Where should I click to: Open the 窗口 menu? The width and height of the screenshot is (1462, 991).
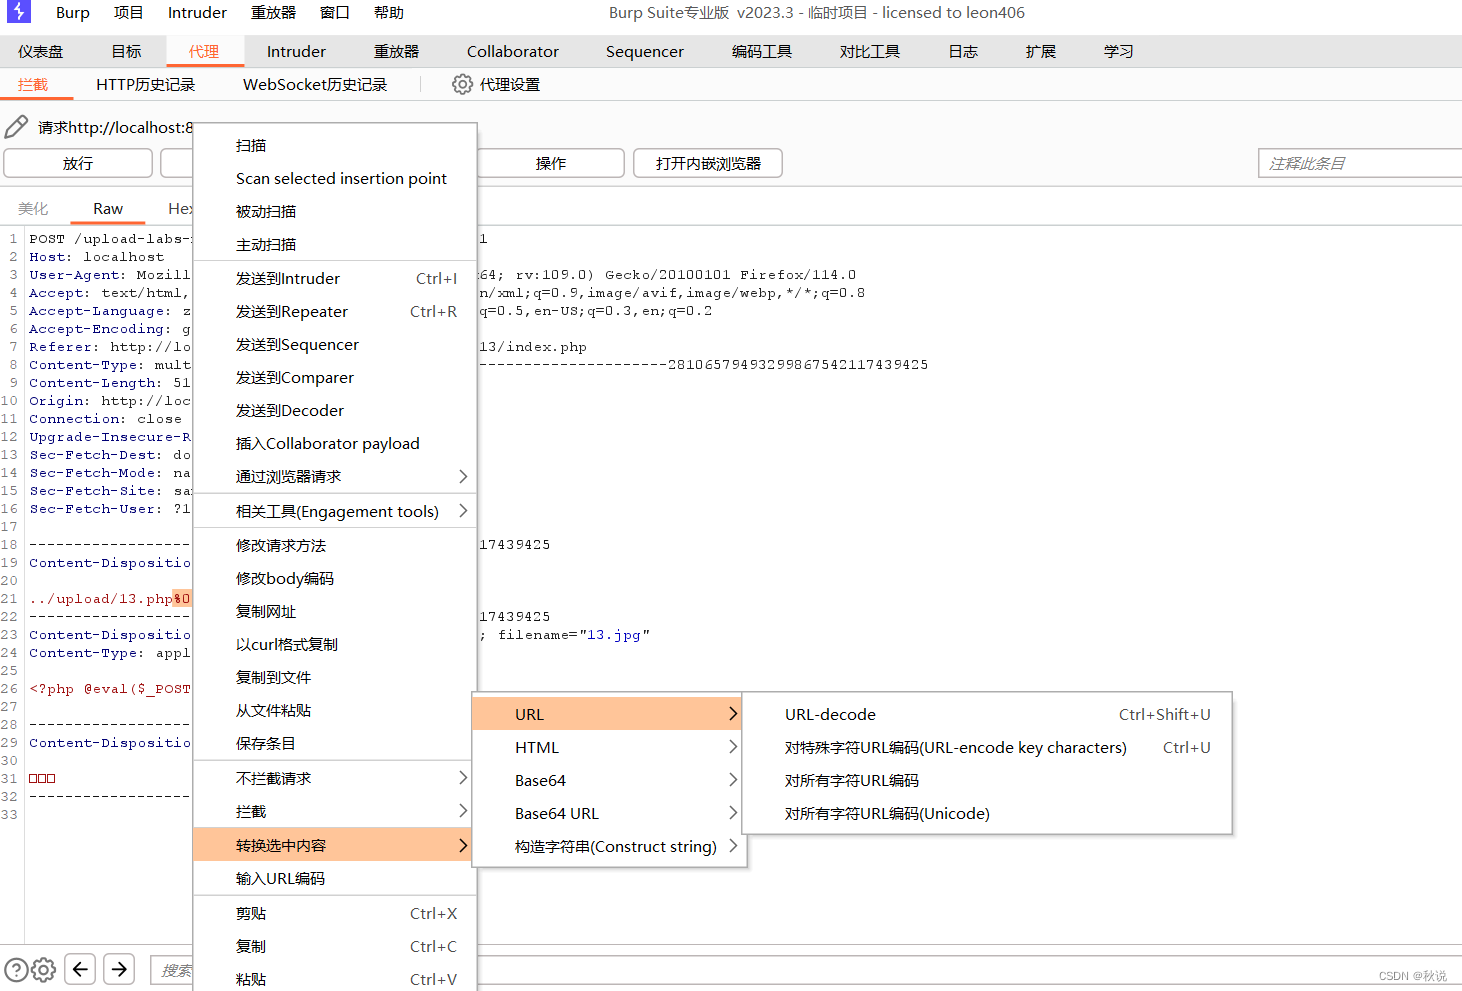tap(335, 13)
